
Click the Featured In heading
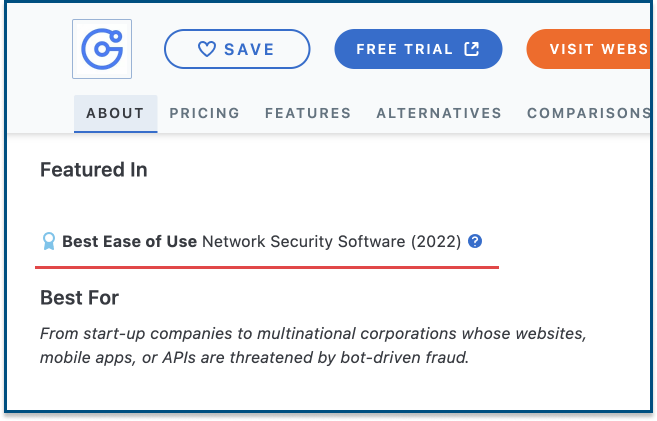(x=93, y=170)
